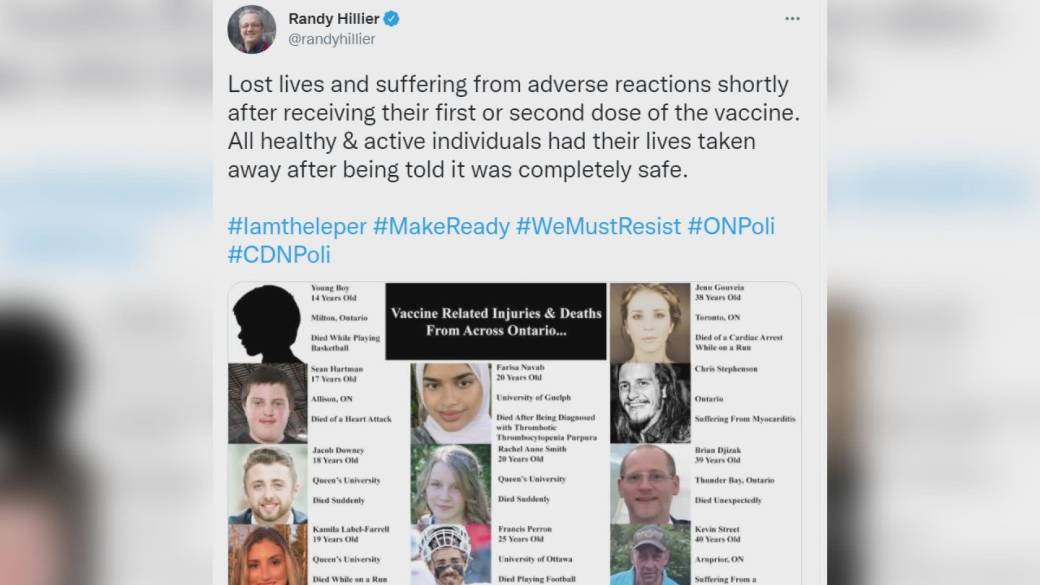The image size is (1040, 585).
Task: Open the black banner titled Vaccine Related Injuries
Action: (496, 322)
